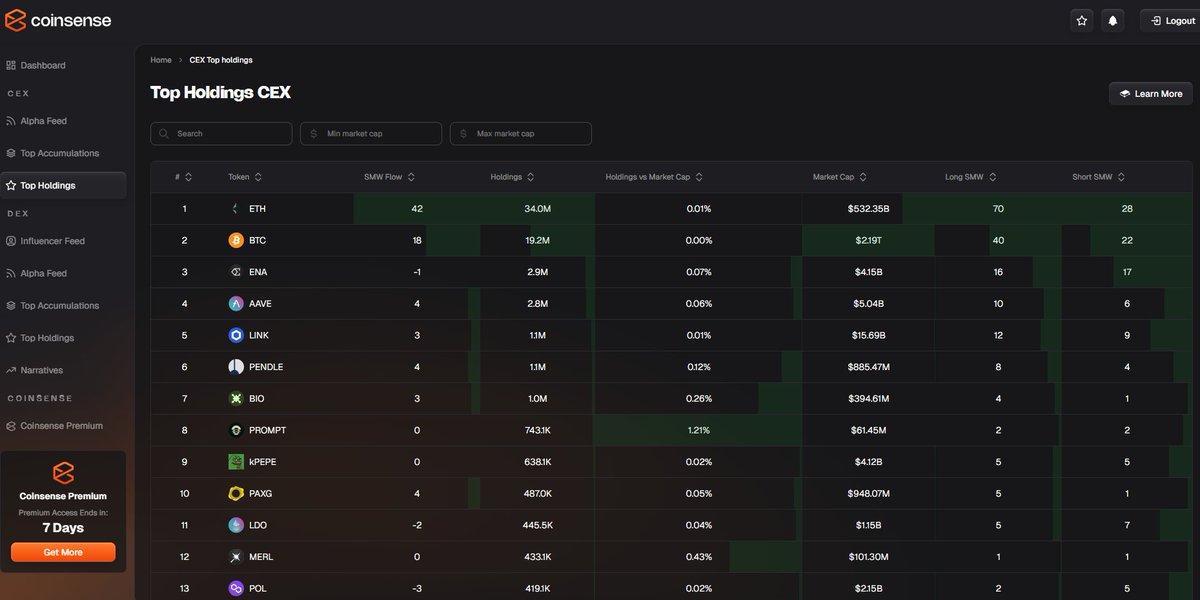The height and width of the screenshot is (600, 1200).
Task: Focus the Min market cap field
Action: click(371, 133)
